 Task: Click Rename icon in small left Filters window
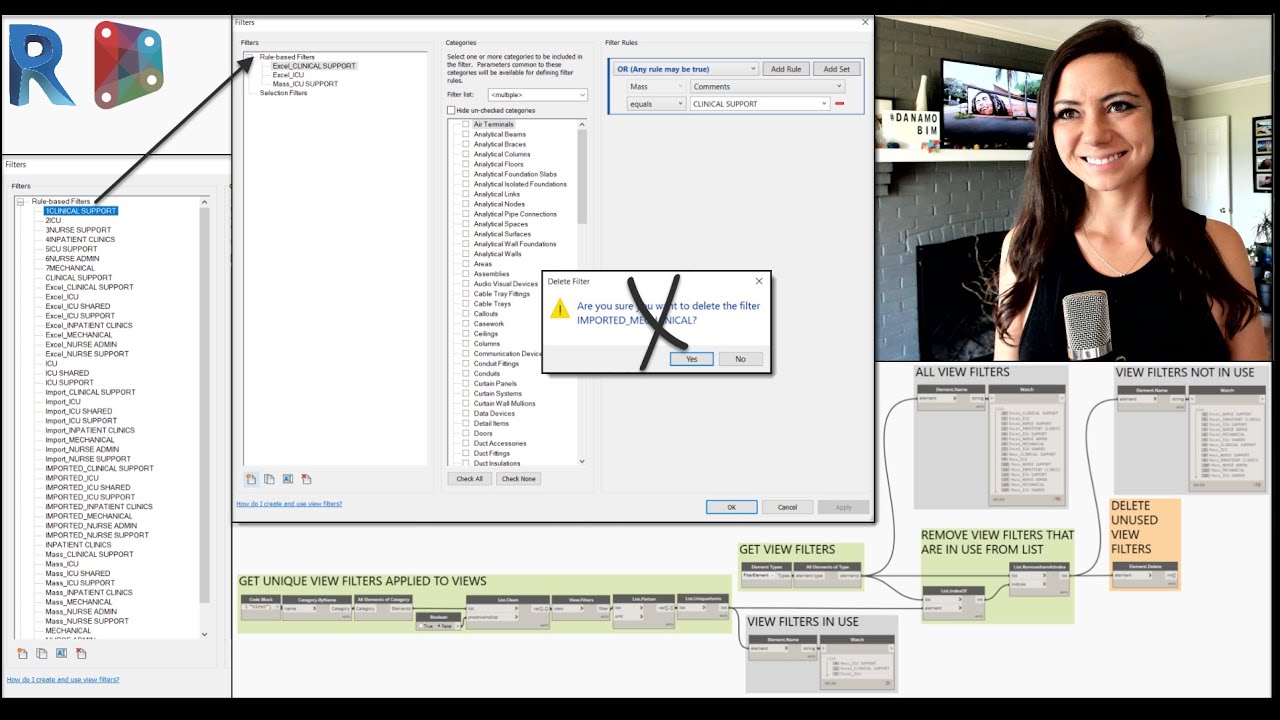[61, 653]
